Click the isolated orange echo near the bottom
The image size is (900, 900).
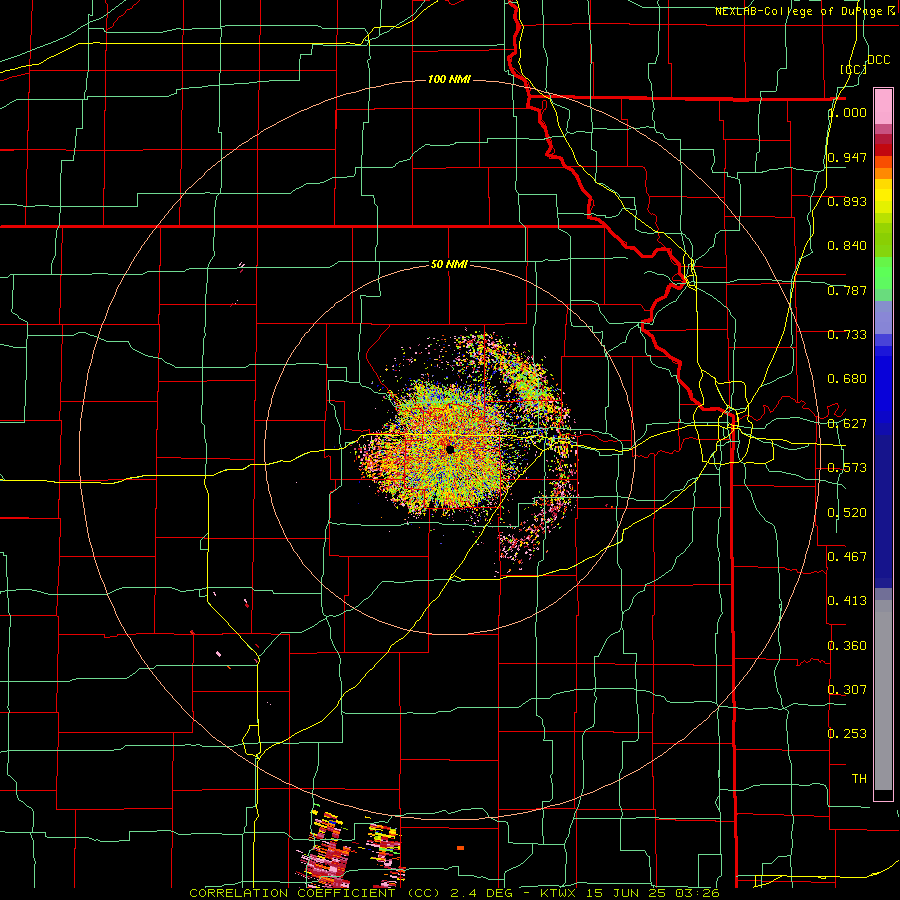coord(460,848)
